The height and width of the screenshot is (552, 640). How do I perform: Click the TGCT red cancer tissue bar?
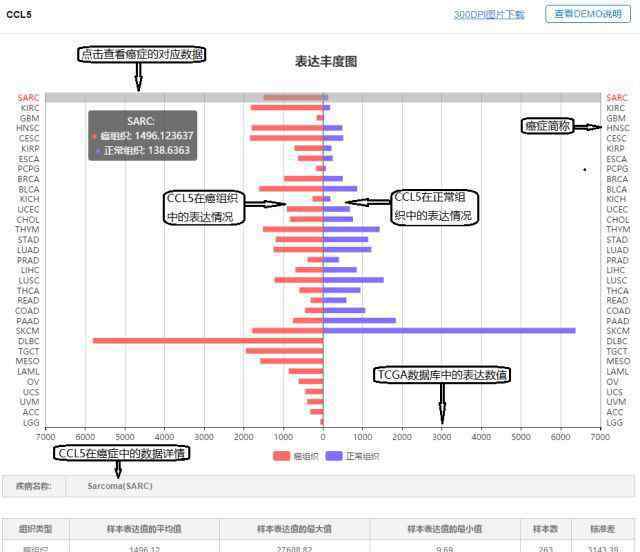click(x=284, y=351)
